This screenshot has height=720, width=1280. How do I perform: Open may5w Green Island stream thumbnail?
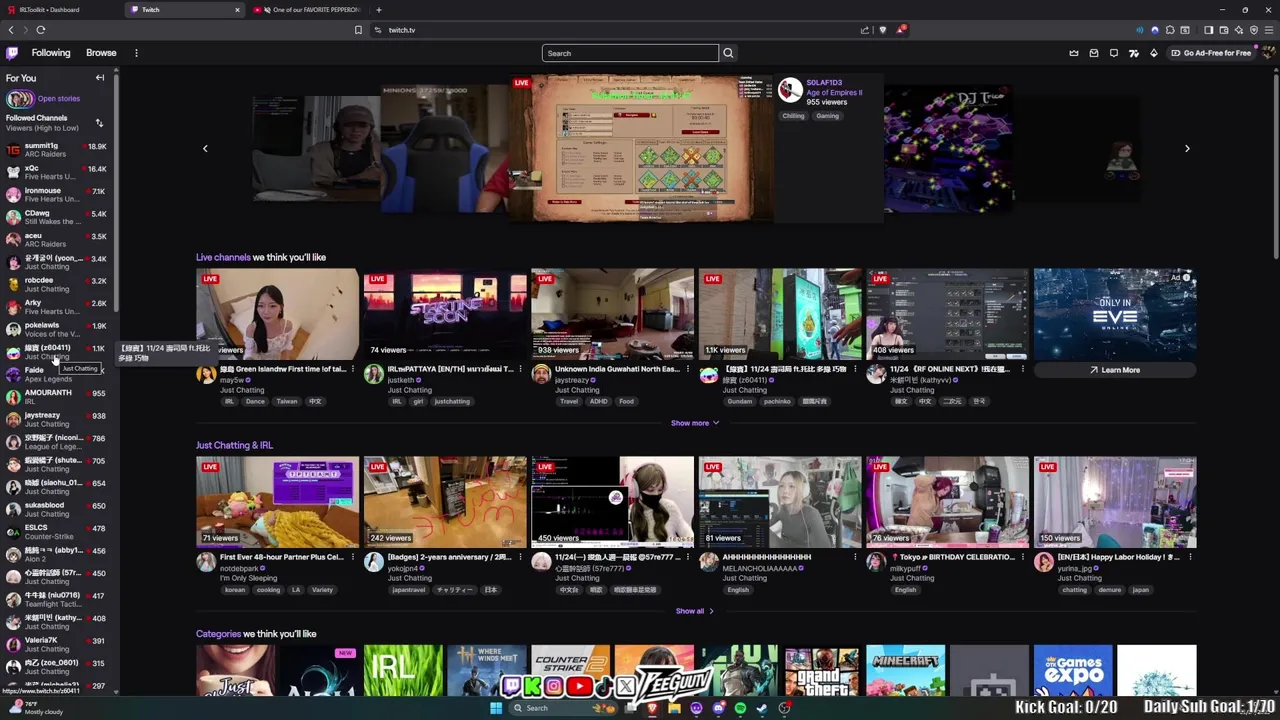tap(277, 314)
